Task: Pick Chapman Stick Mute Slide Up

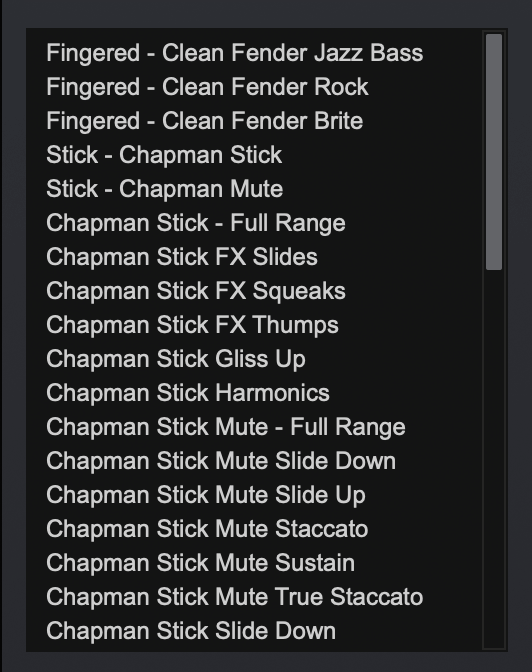Action: (x=206, y=495)
